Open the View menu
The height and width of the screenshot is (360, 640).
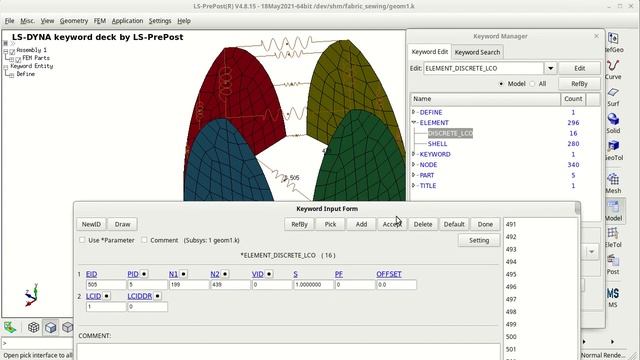click(47, 21)
